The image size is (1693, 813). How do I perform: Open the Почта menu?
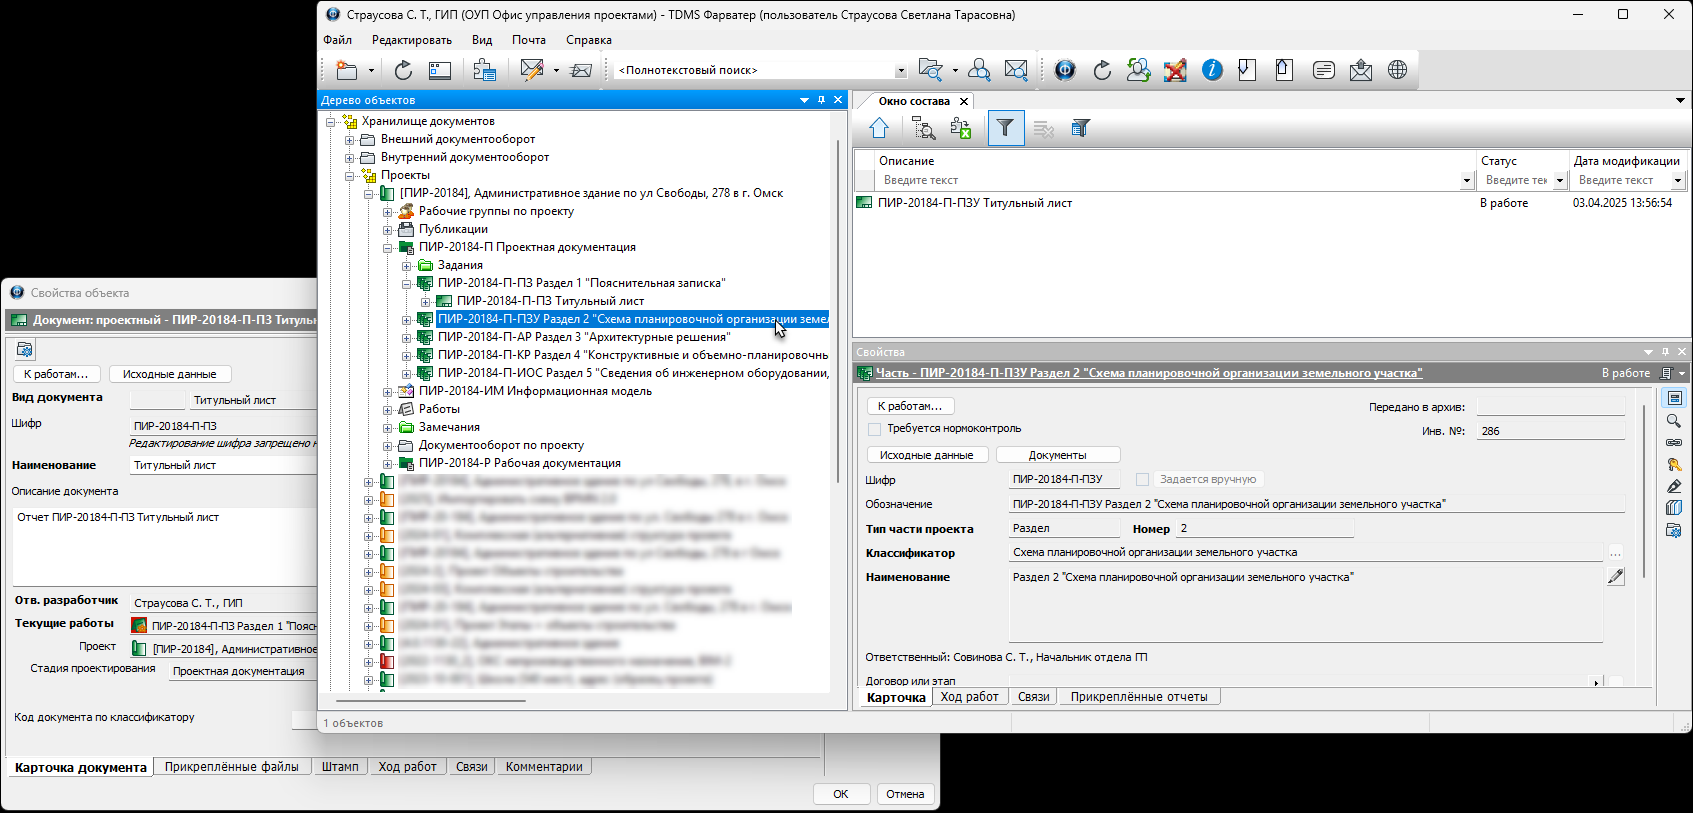pyautogui.click(x=528, y=40)
